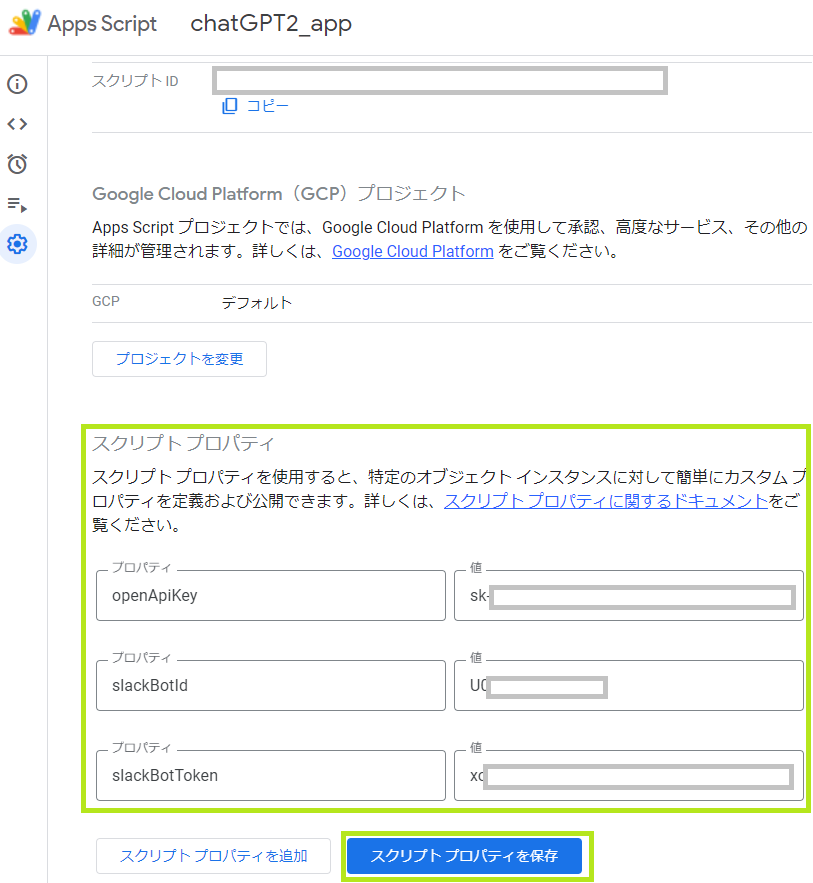Focus the openApiKey property name field
The width and height of the screenshot is (813, 883).
270,597
